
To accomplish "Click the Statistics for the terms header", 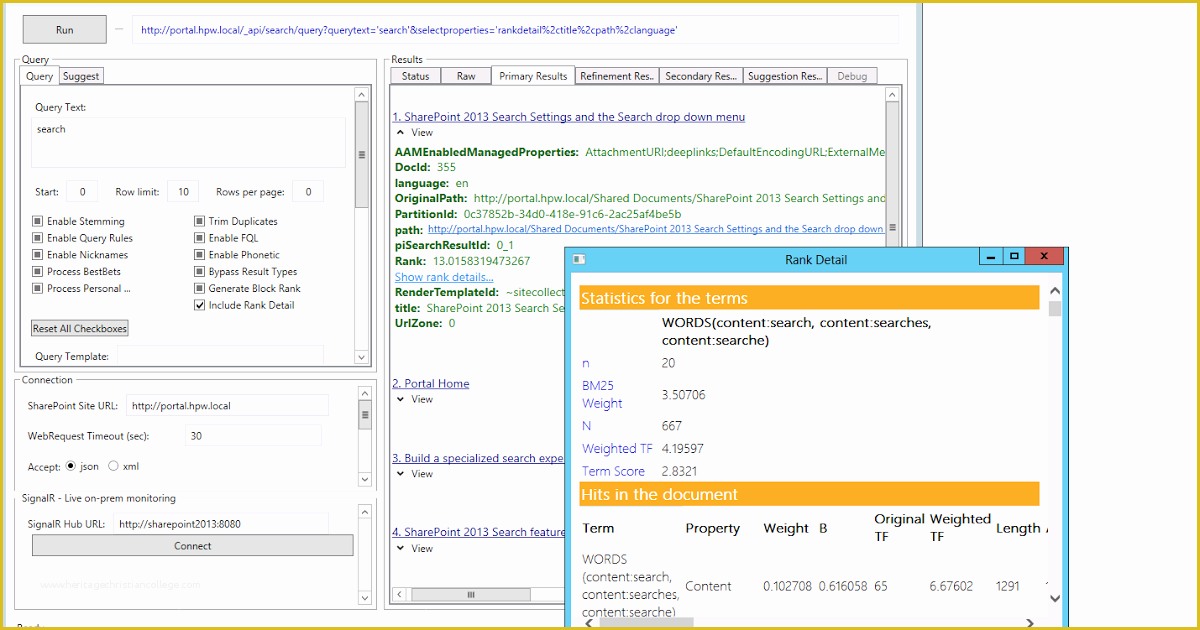I will click(809, 298).
